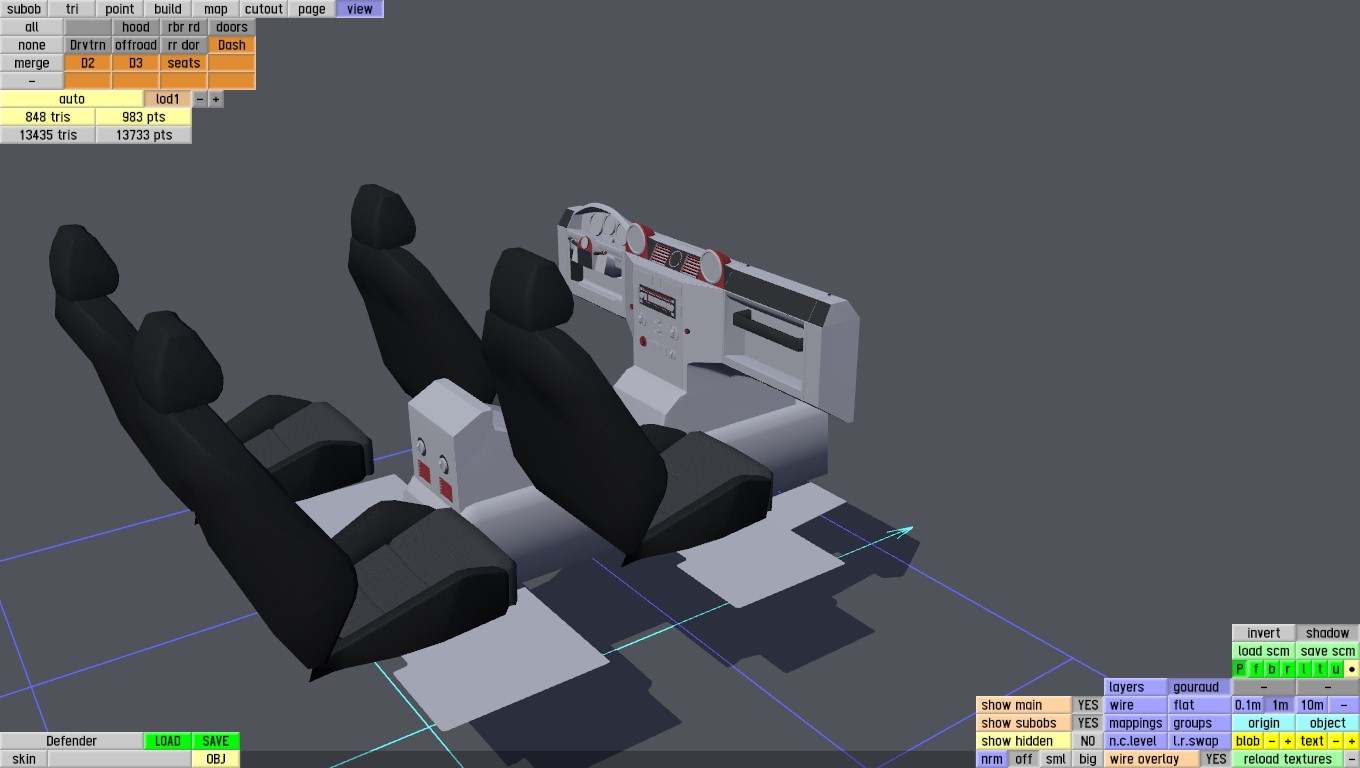Click the merge button
This screenshot has width=1360, height=768.
coord(32,63)
